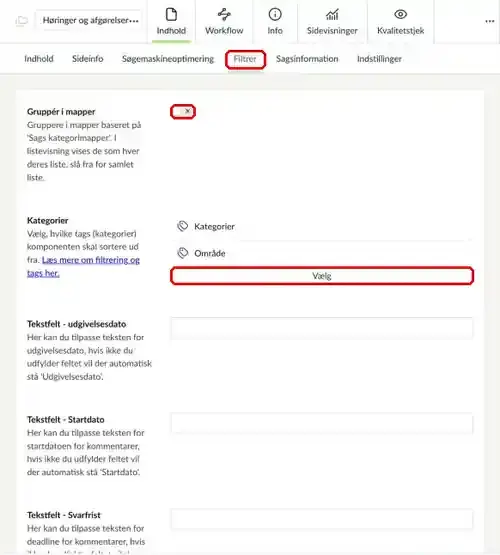Switch to the Sagsinformation tab

coord(307,59)
